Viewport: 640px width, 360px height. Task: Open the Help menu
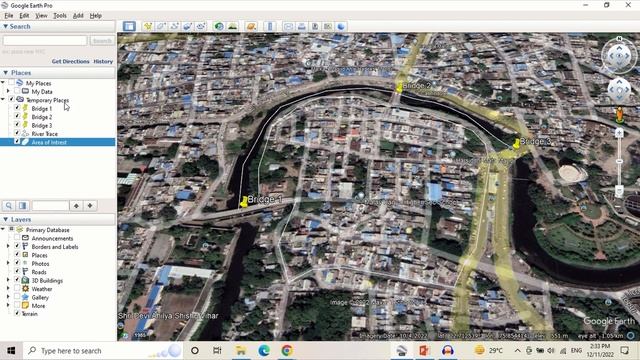pyautogui.click(x=96, y=16)
